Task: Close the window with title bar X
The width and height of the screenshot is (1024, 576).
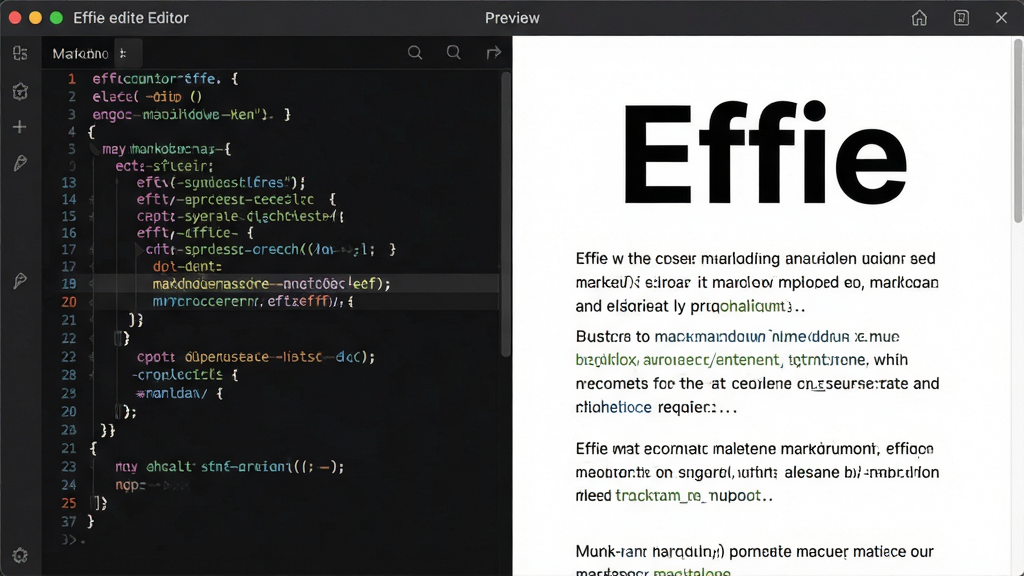Action: tap(1001, 18)
